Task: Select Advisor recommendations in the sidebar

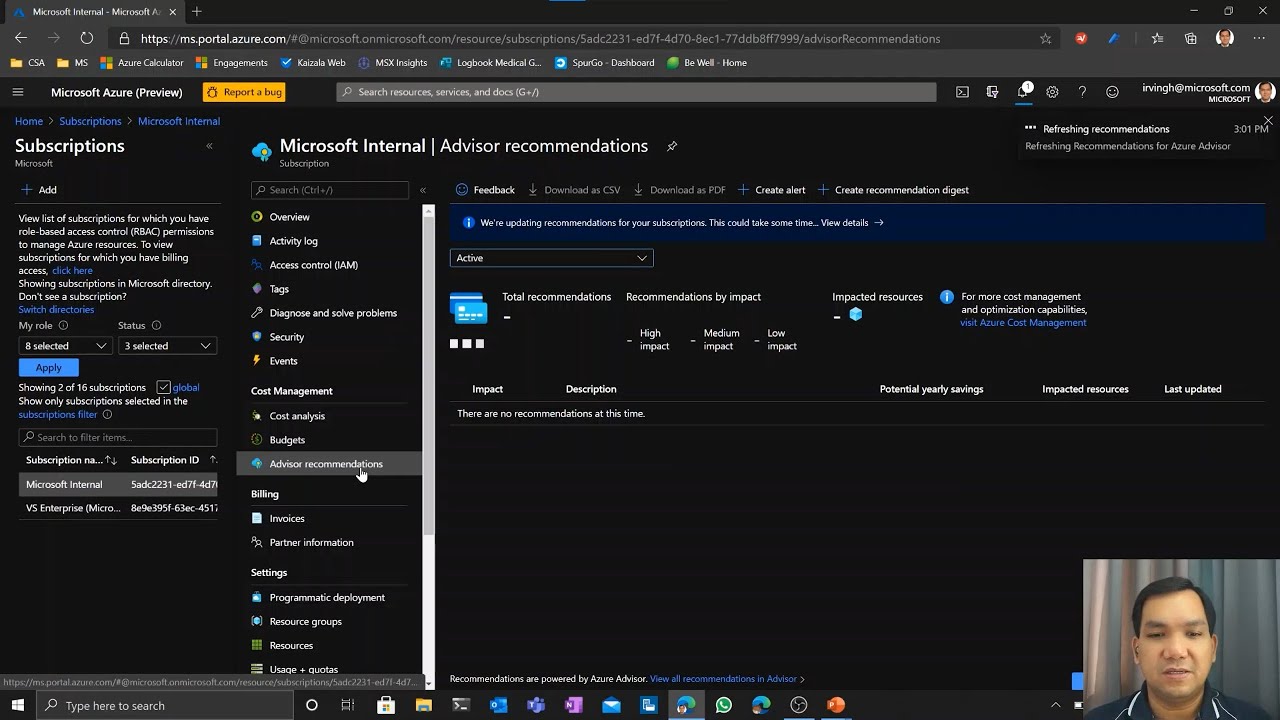Action: (330, 464)
